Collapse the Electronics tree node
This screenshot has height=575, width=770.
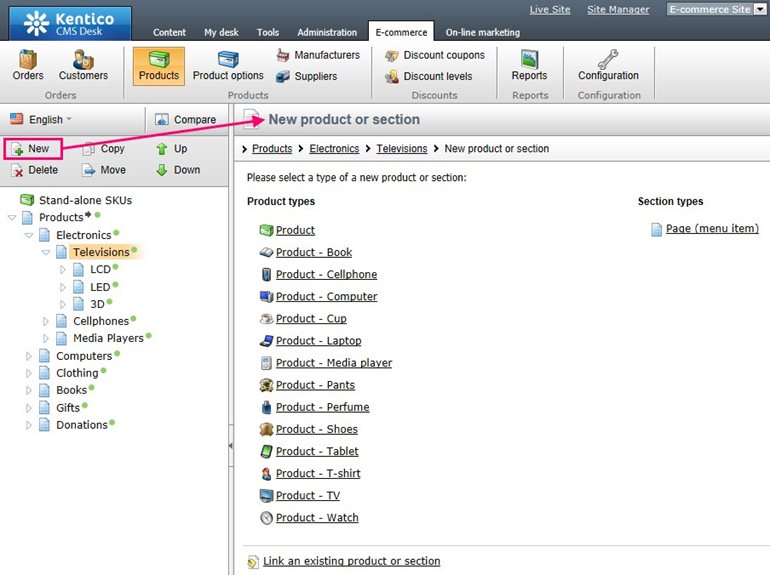[29, 235]
